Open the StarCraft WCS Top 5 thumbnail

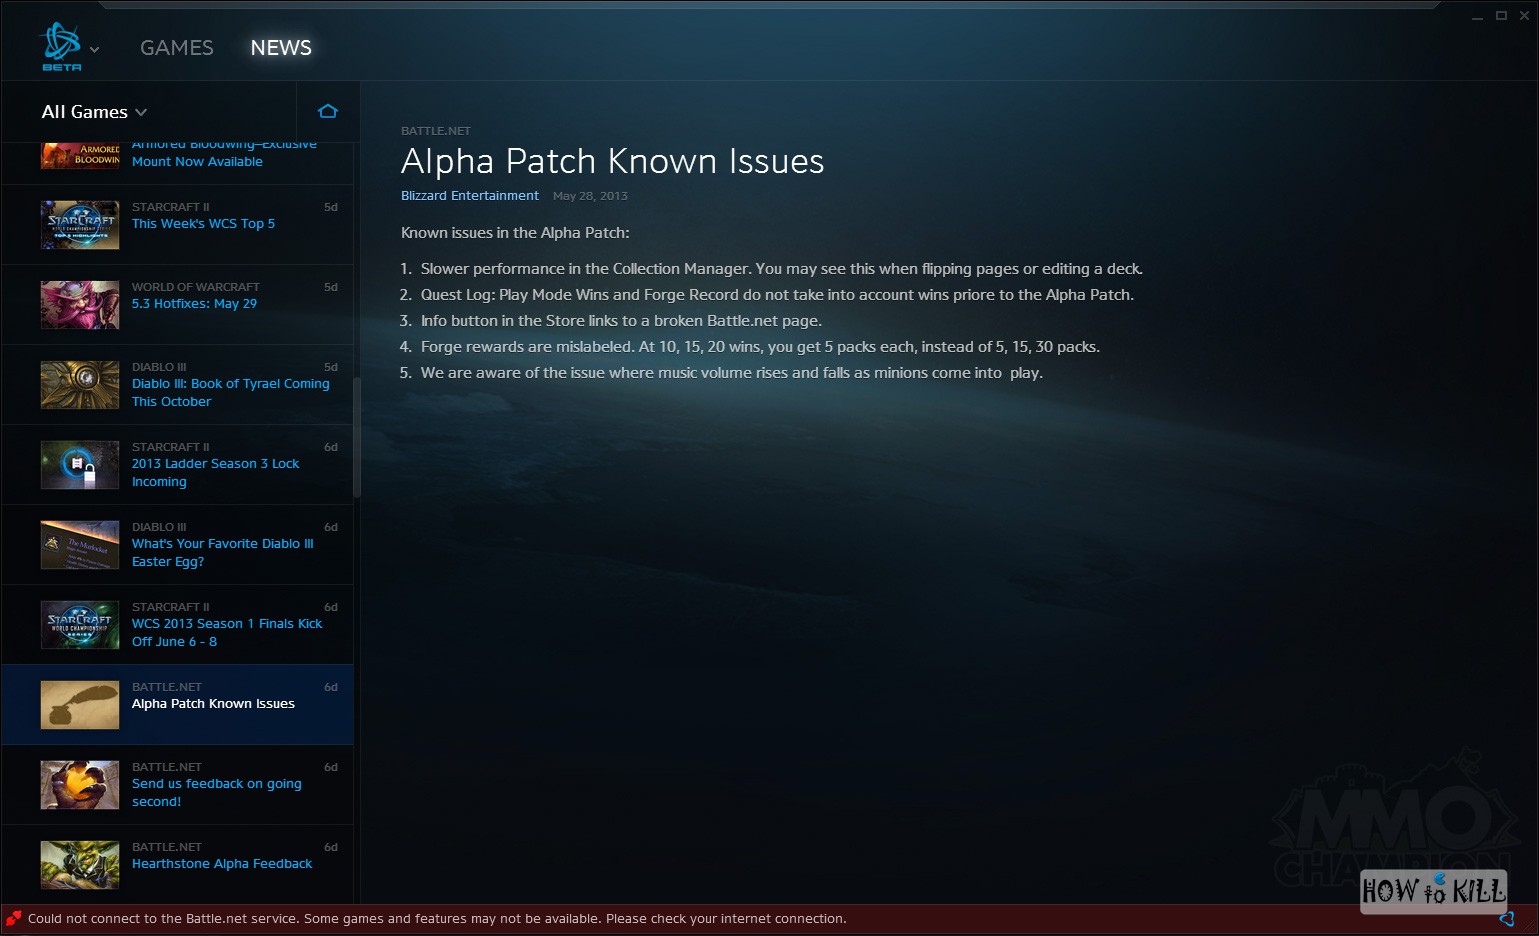(x=80, y=225)
